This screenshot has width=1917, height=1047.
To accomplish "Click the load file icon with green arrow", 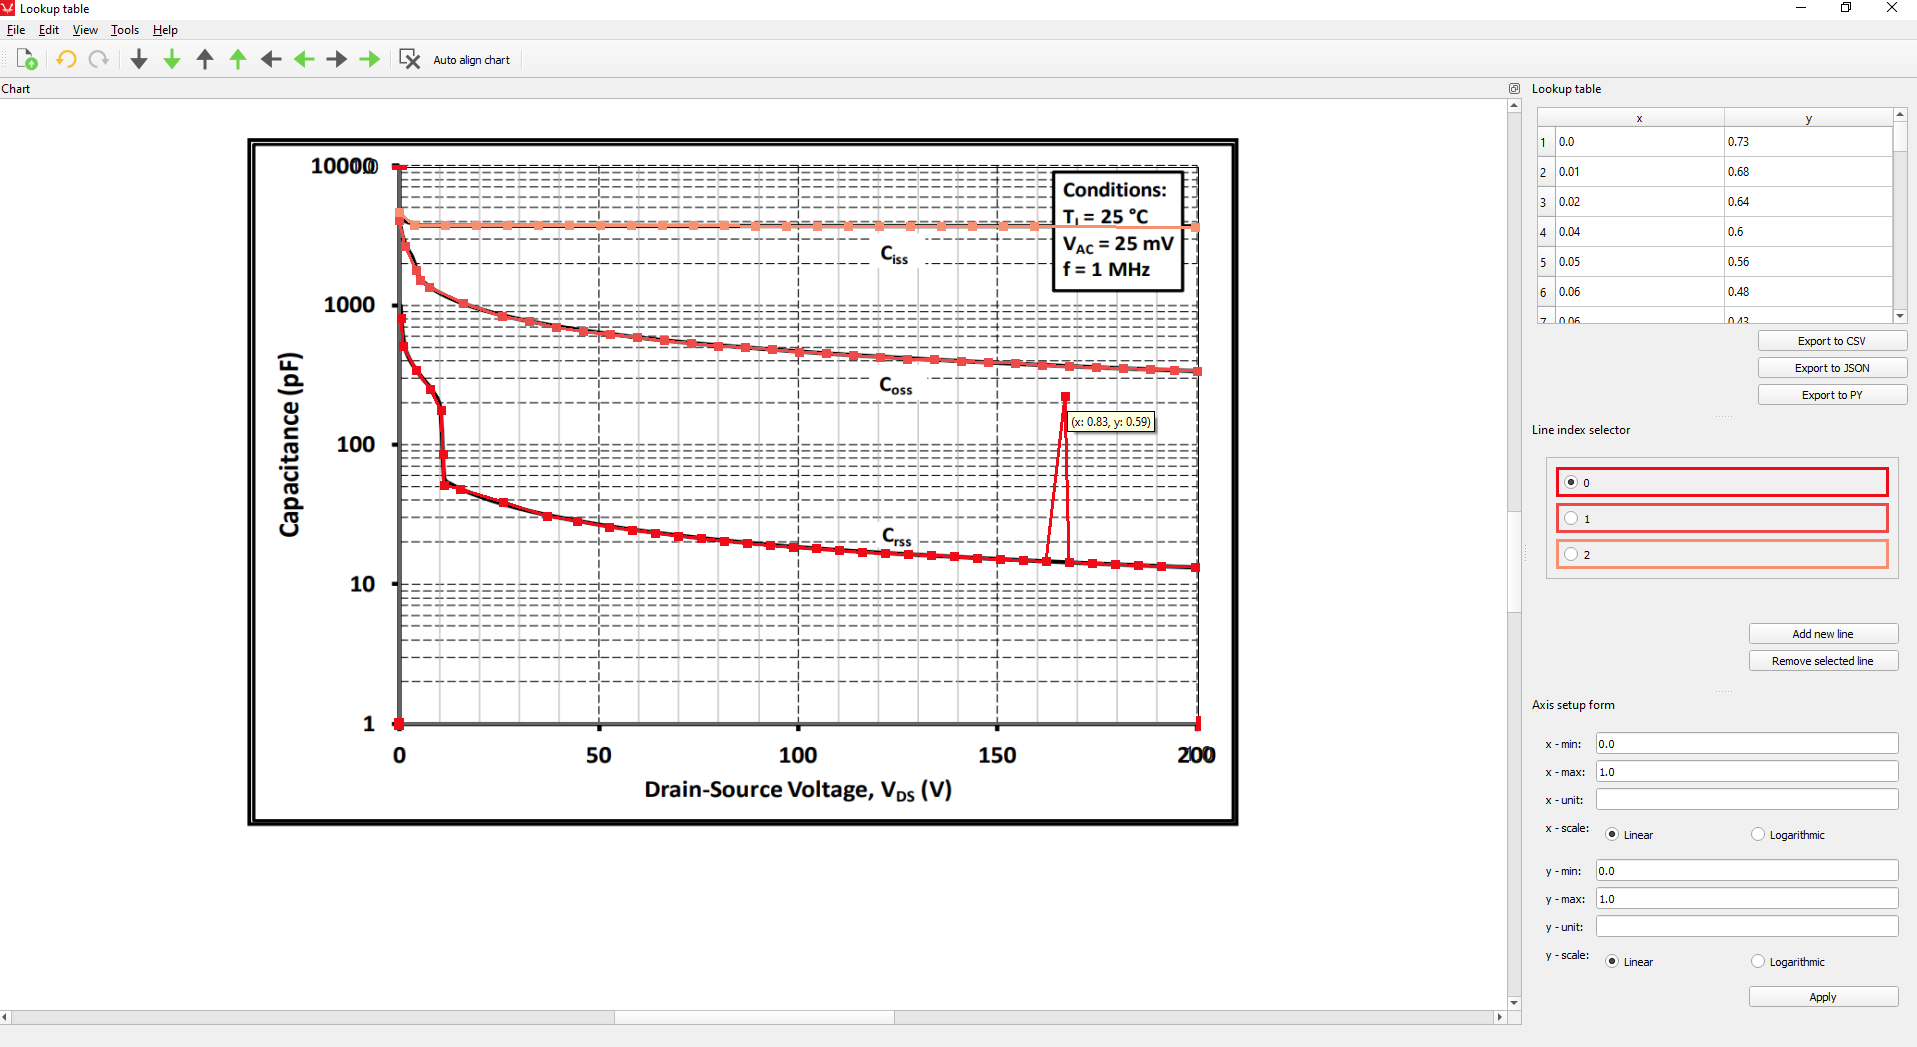I will coord(27,60).
